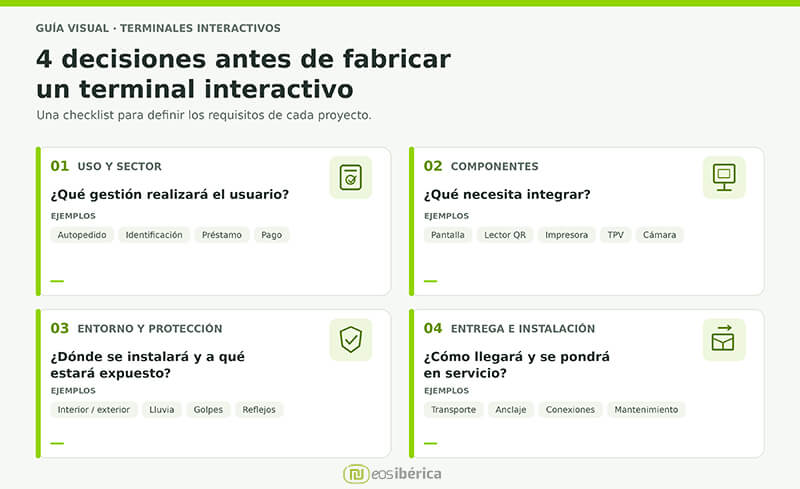800x489 pixels.
Task: Click the package delivery icon in Entrega e instalación card
Action: pyautogui.click(x=724, y=339)
